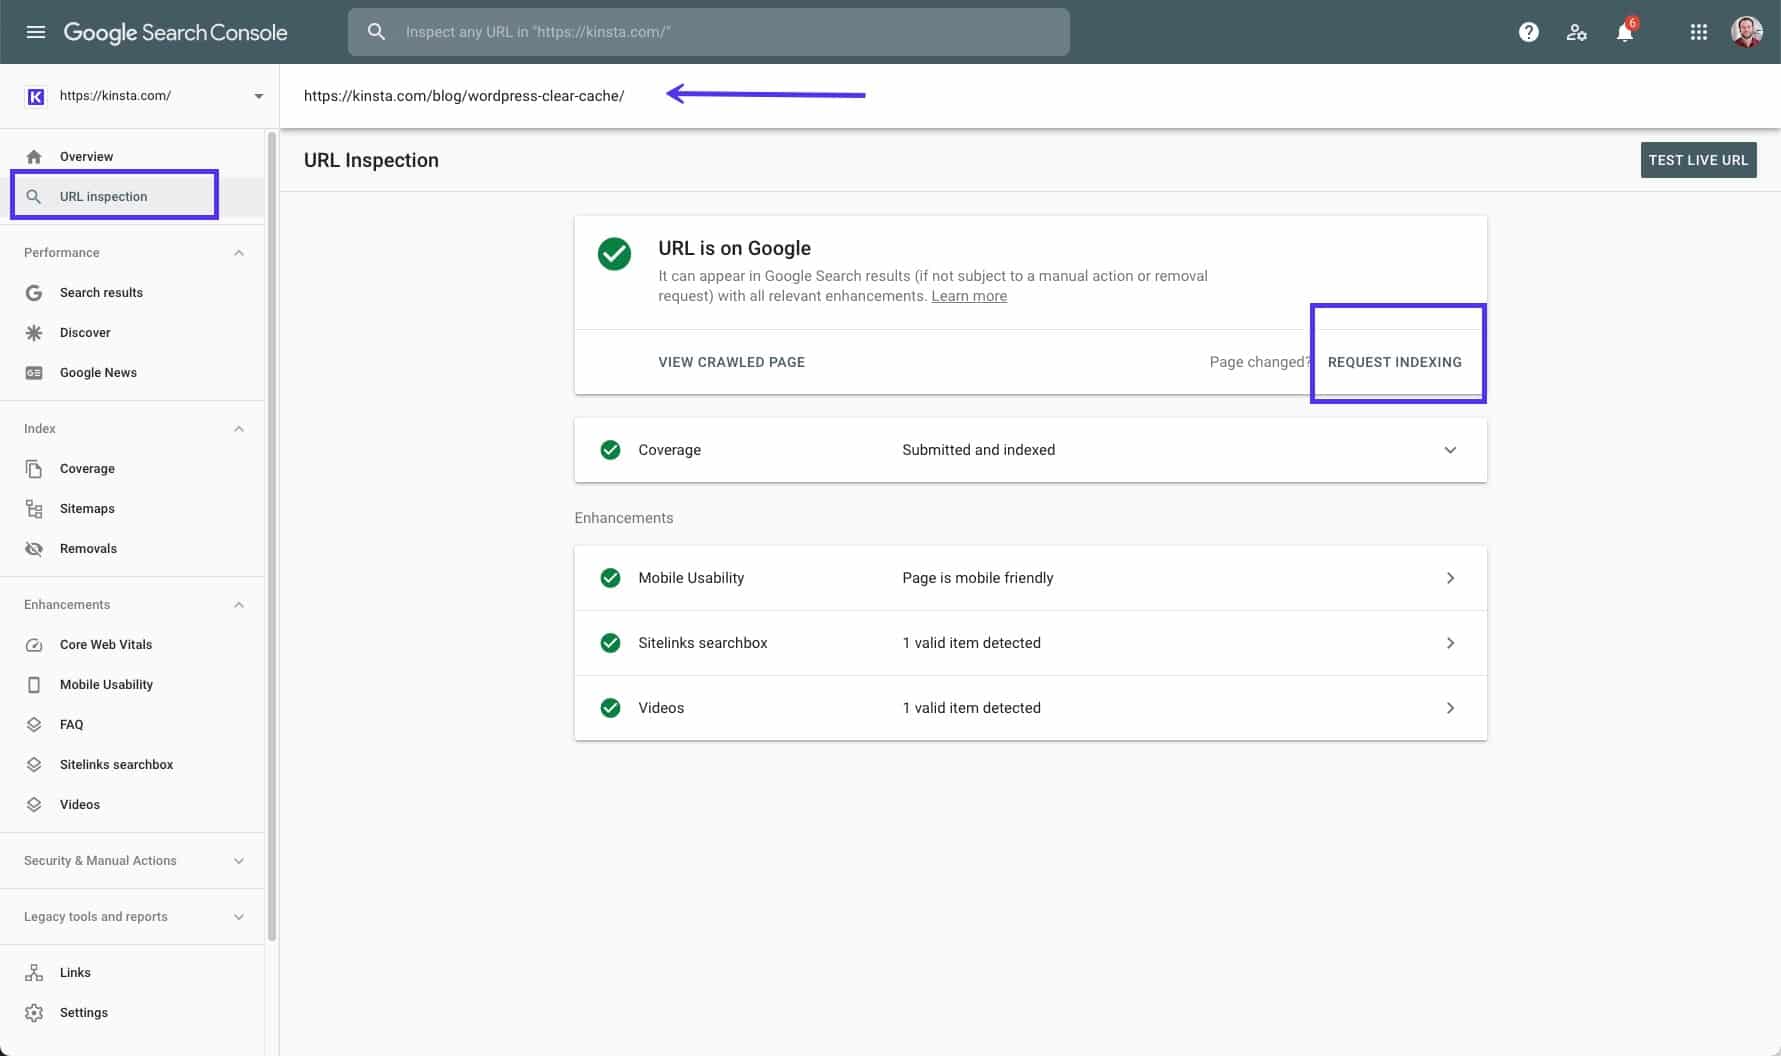The image size is (1781, 1056).
Task: Collapse the Performance sidebar section
Action: [x=238, y=253]
